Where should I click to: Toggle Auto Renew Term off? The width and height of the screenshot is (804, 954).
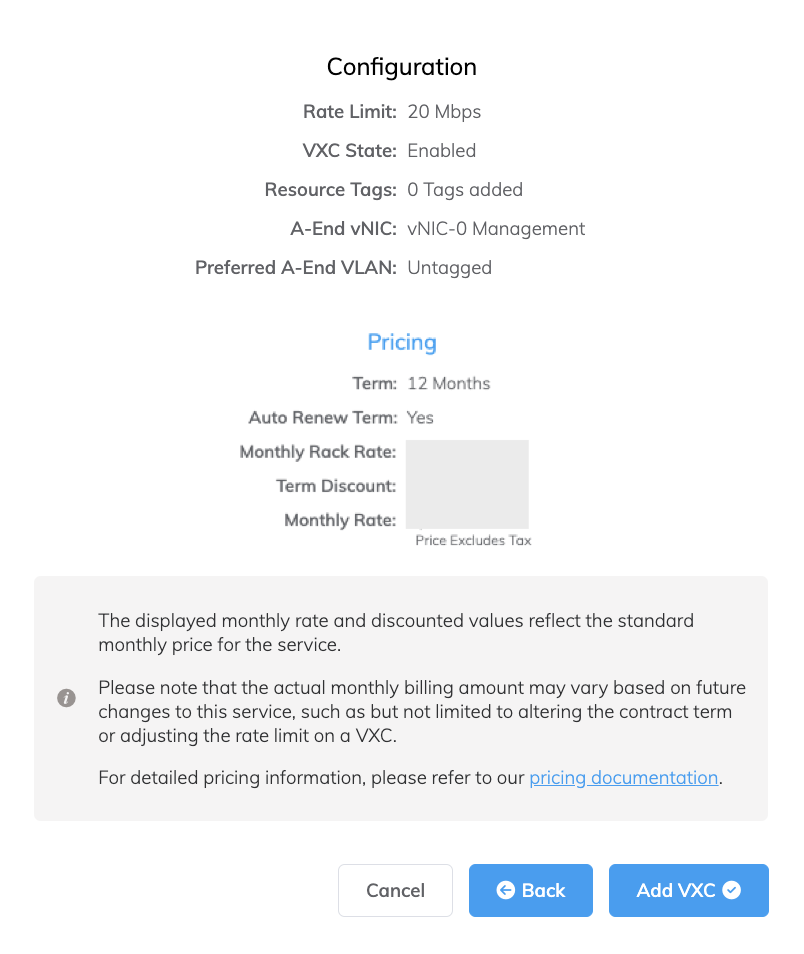coord(419,417)
